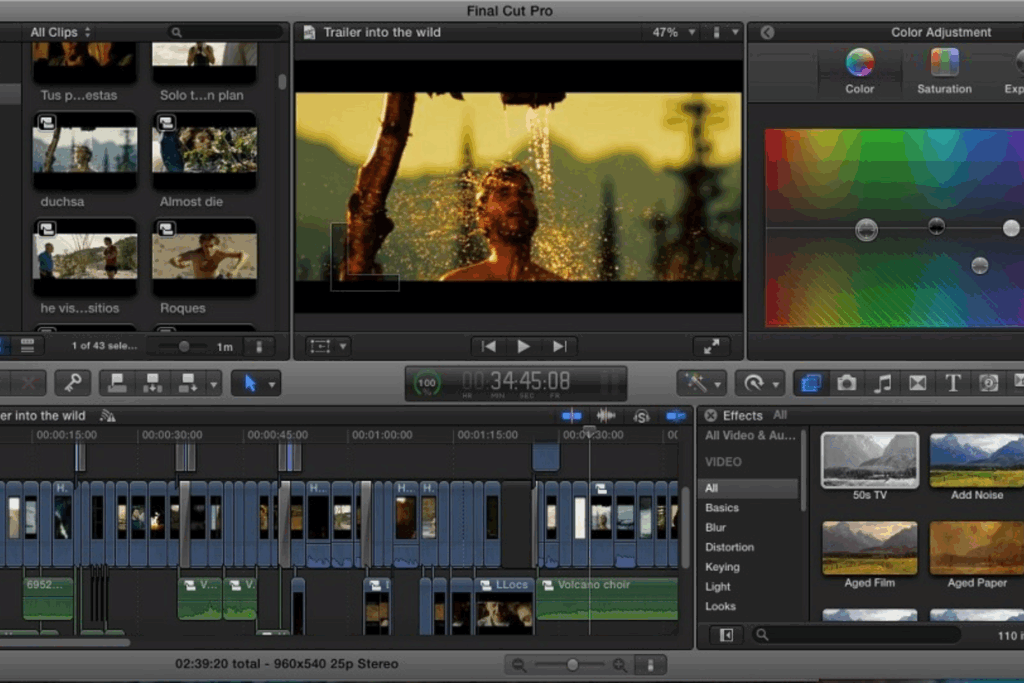Select the Distortion effects category
Viewport: 1024px width, 683px height.
(x=729, y=547)
